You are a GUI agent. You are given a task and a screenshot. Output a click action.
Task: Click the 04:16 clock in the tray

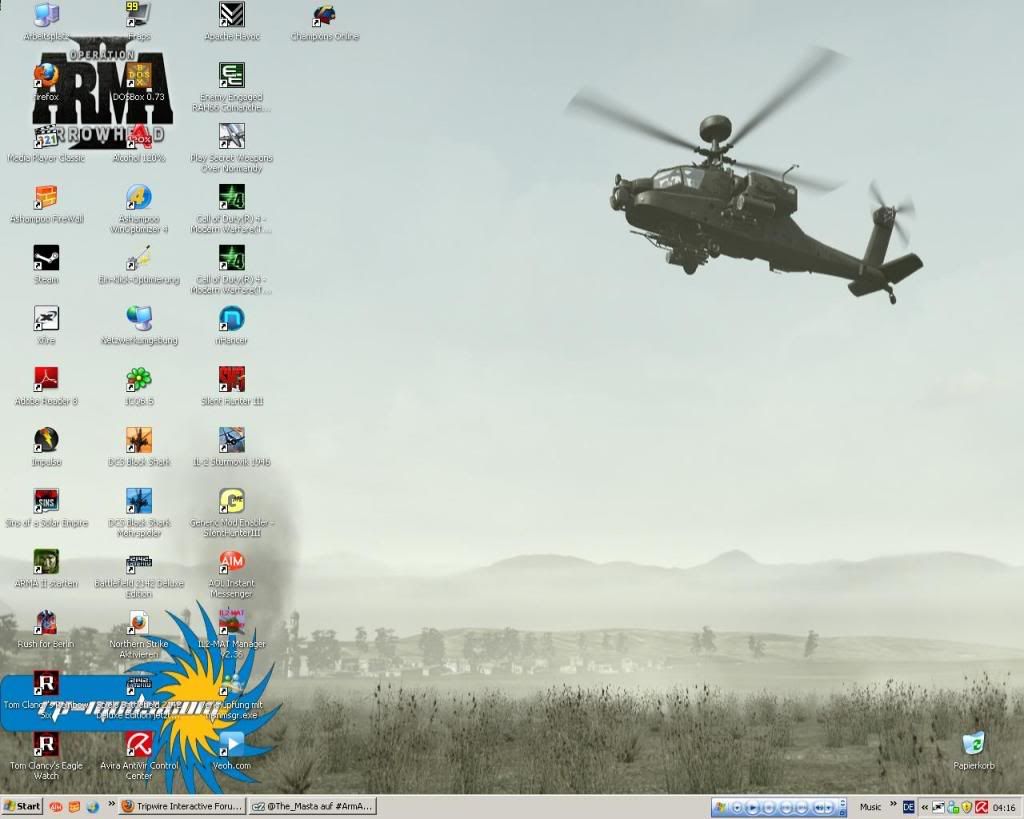tap(1002, 806)
